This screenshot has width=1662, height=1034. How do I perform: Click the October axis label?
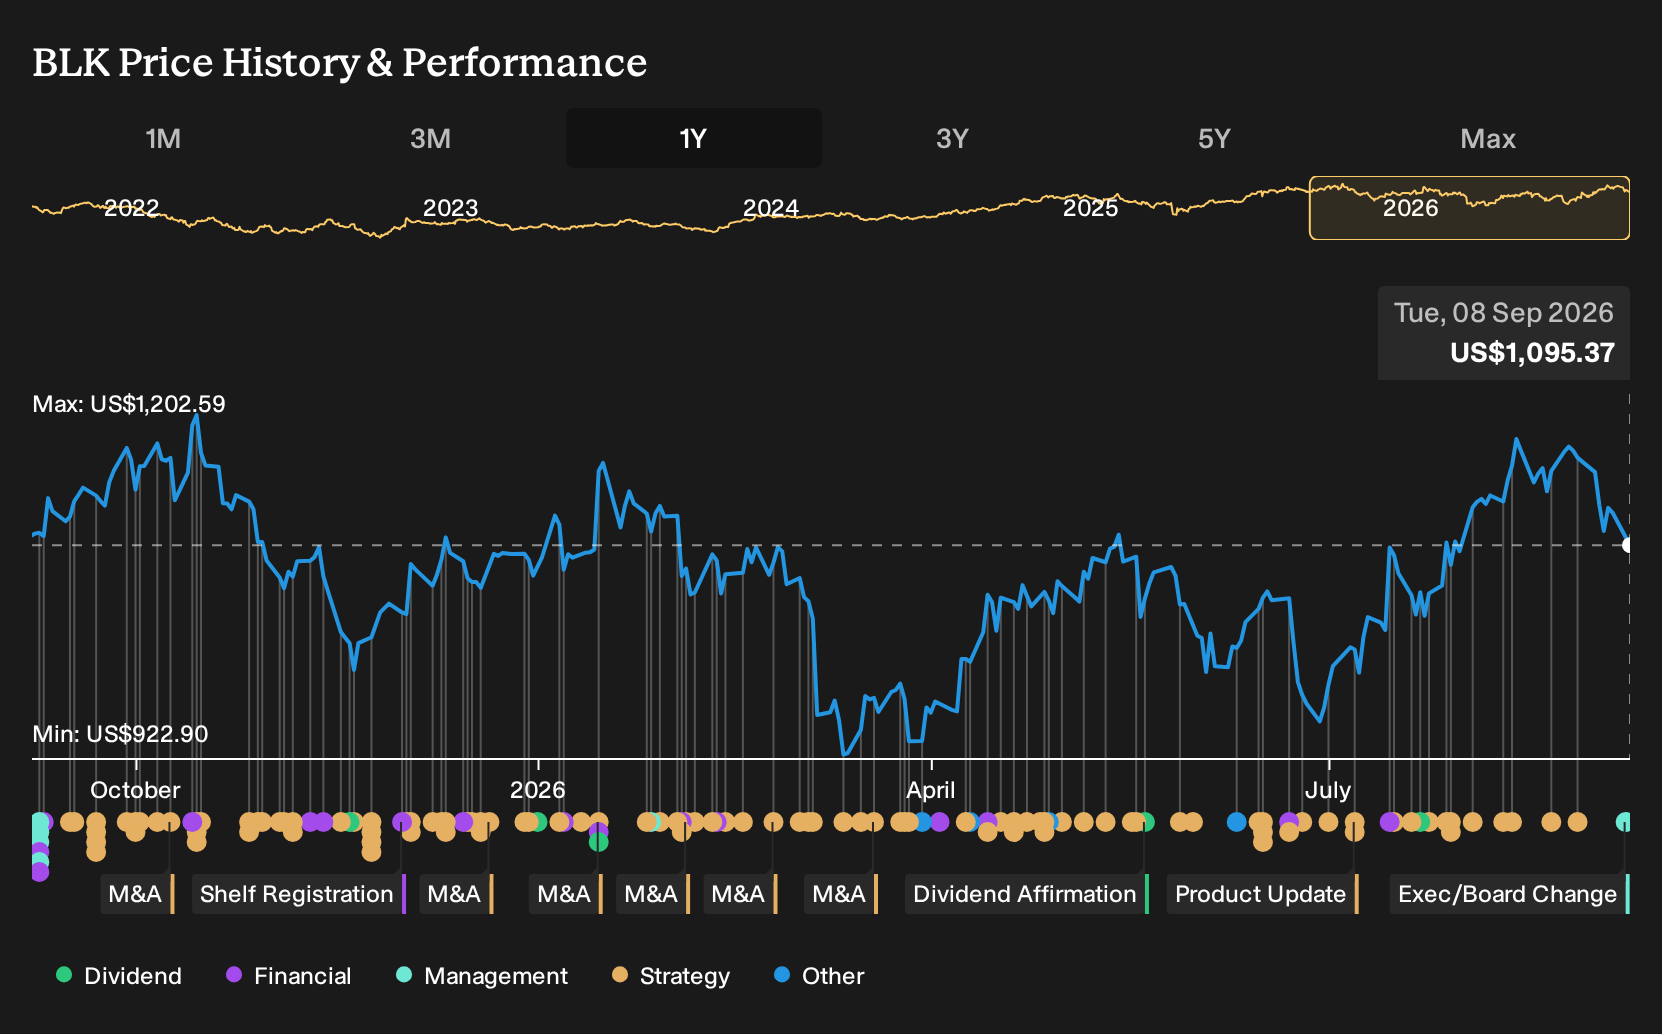tap(135, 790)
